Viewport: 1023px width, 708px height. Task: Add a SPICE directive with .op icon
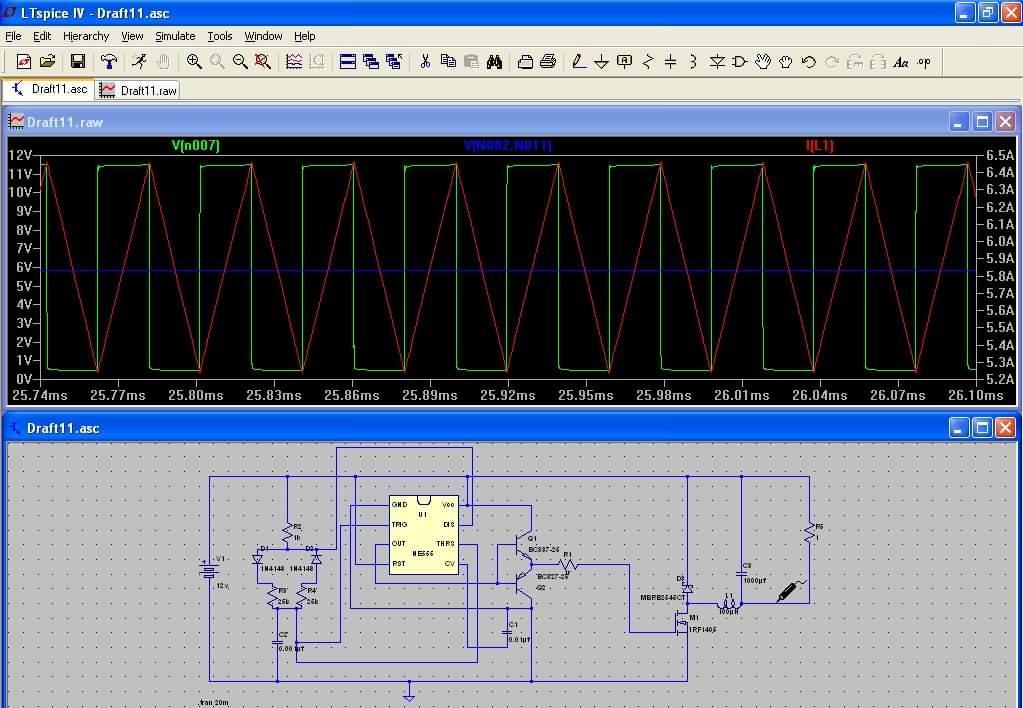click(x=924, y=62)
